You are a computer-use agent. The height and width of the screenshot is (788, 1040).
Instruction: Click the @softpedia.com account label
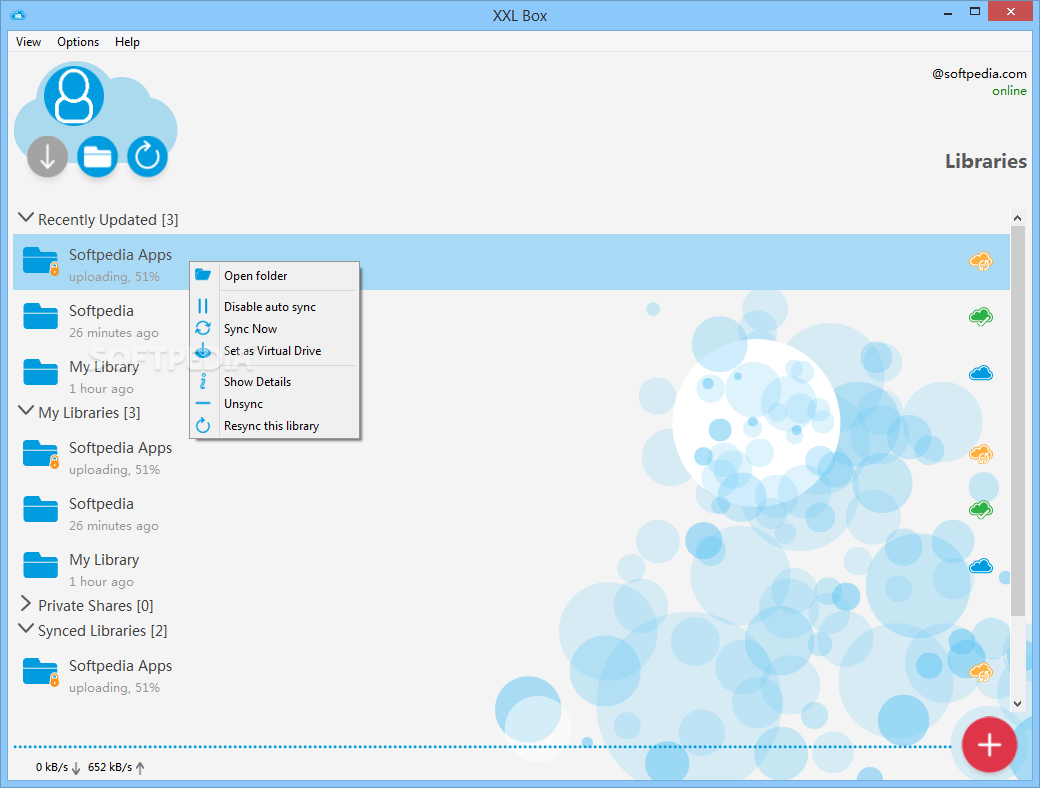[979, 74]
